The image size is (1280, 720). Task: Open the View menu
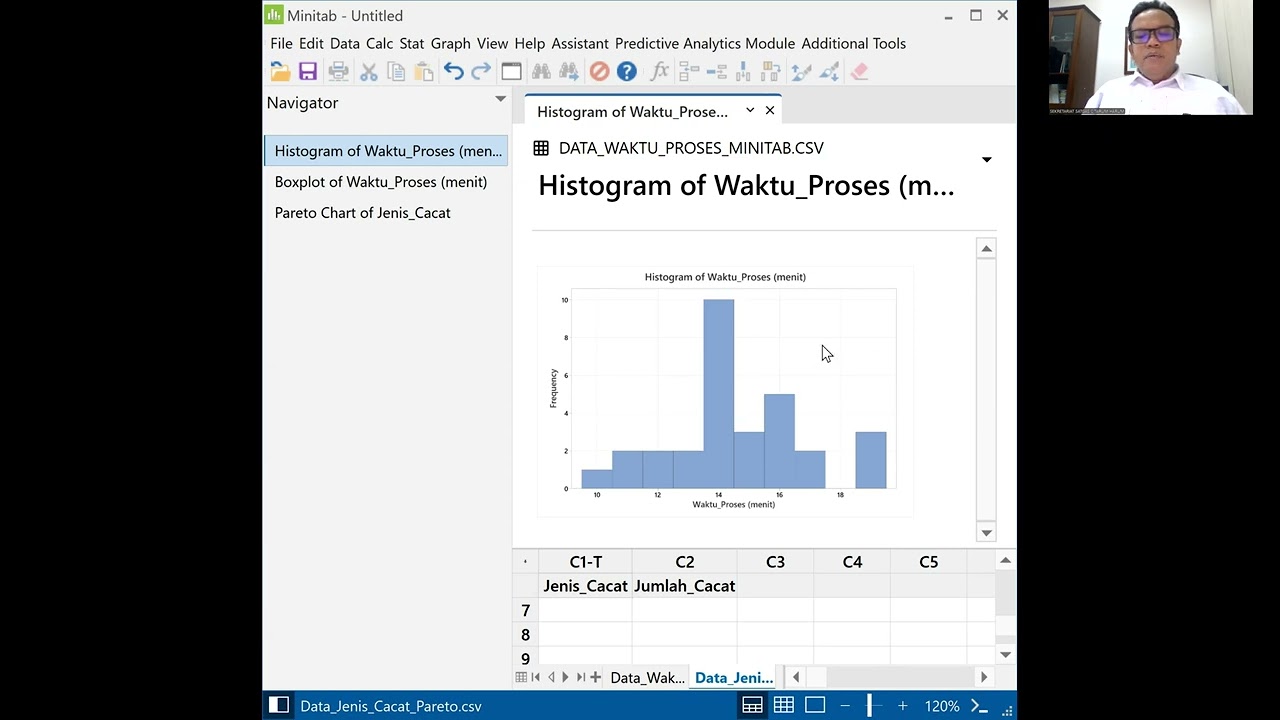(x=492, y=44)
